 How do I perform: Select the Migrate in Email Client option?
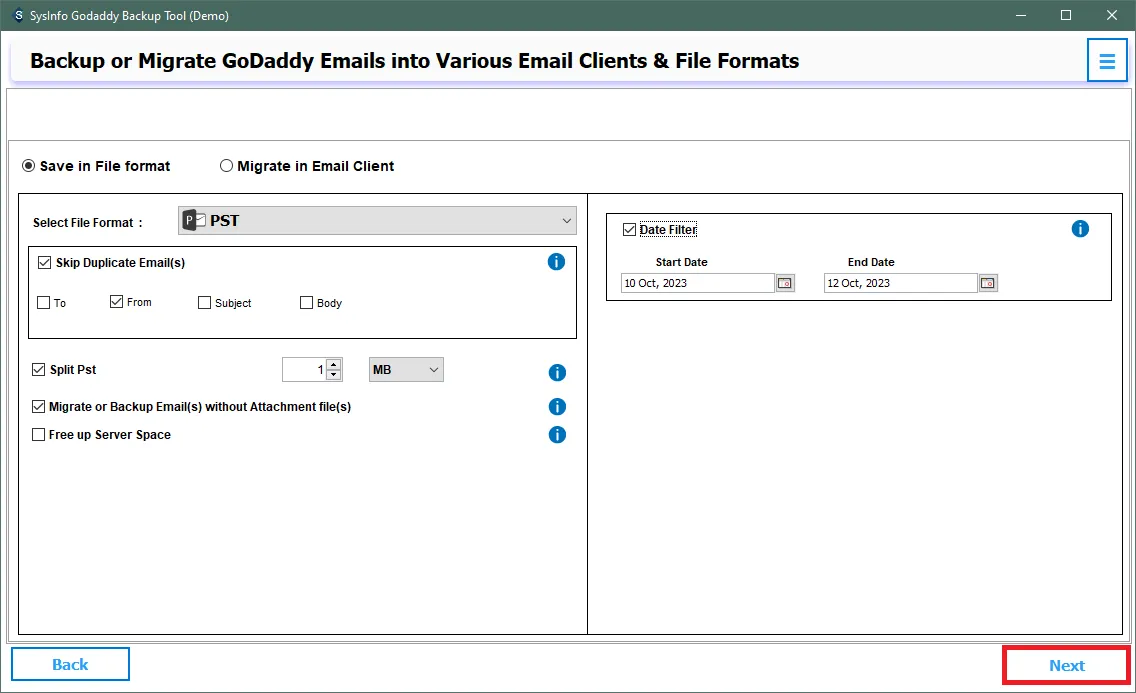pos(227,166)
